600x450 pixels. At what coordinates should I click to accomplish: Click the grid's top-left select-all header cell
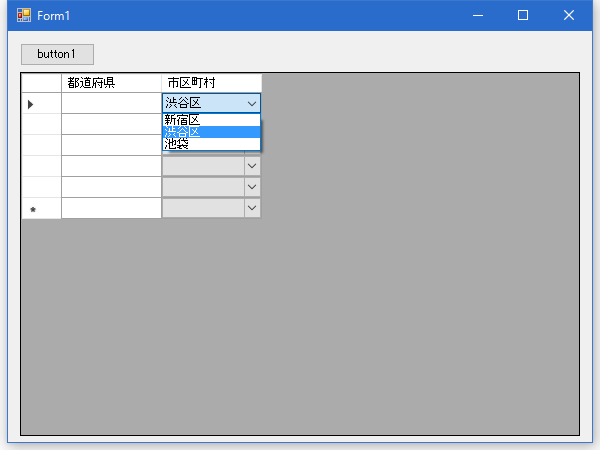(x=41, y=82)
